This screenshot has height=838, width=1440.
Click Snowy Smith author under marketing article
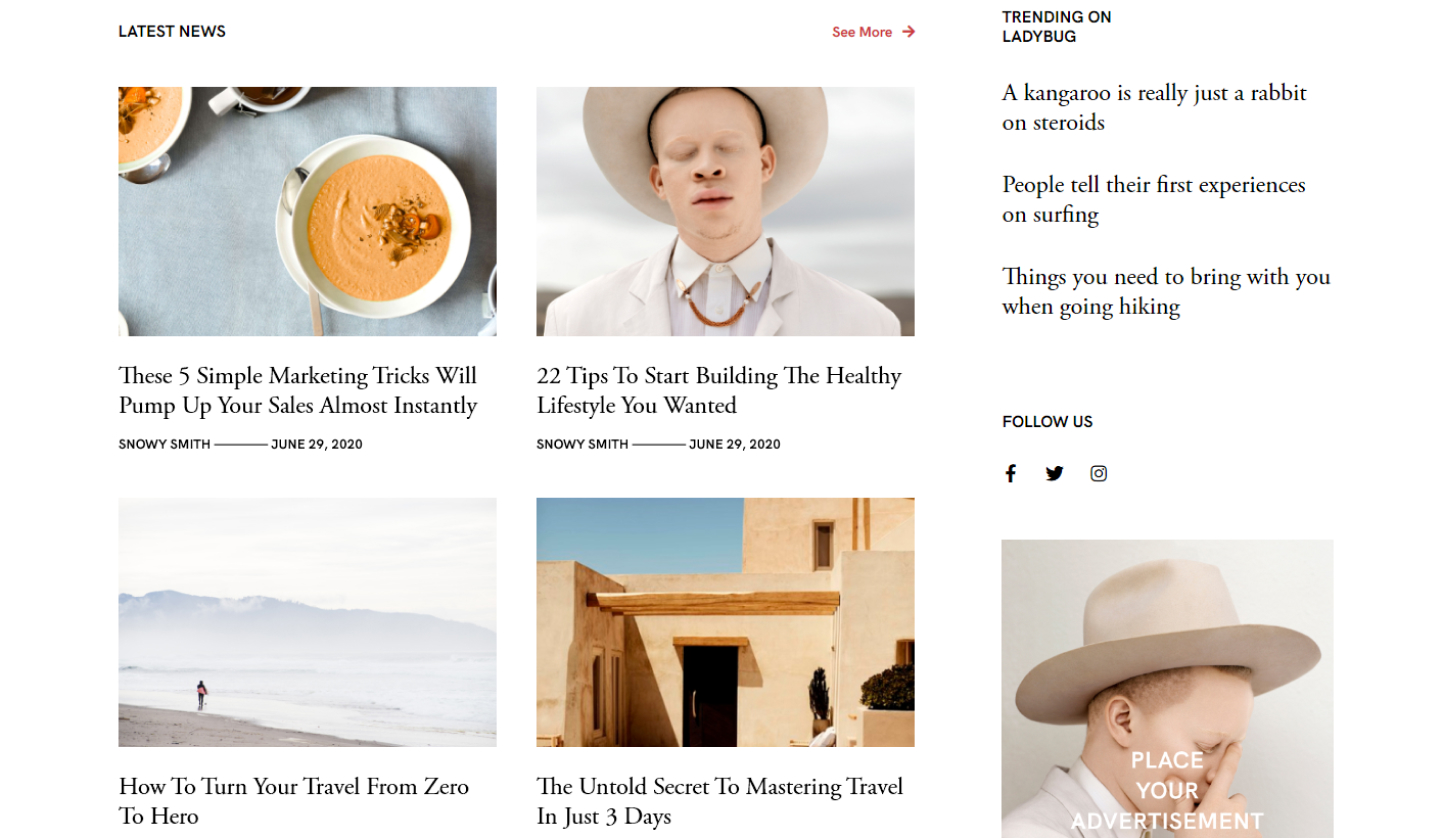pos(164,444)
